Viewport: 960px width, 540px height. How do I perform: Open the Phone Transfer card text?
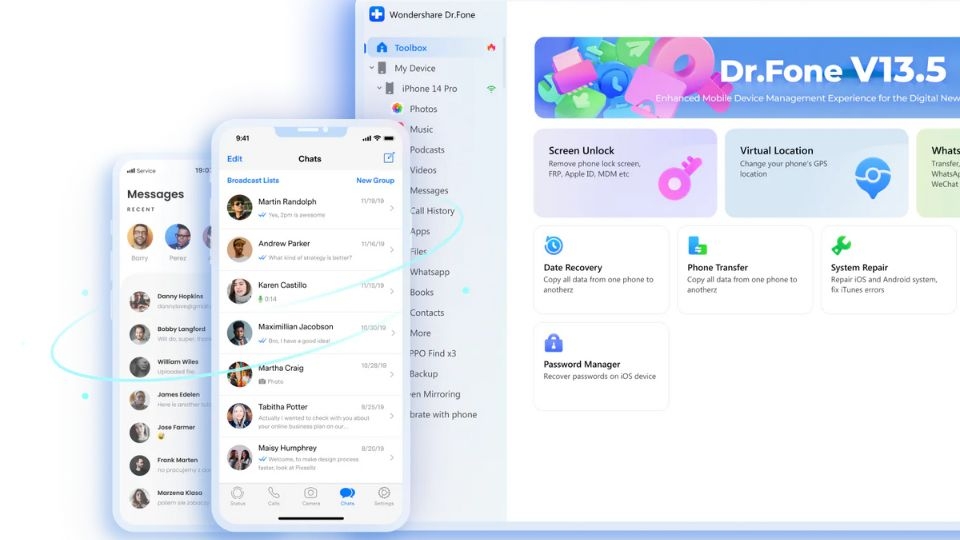[x=742, y=279]
